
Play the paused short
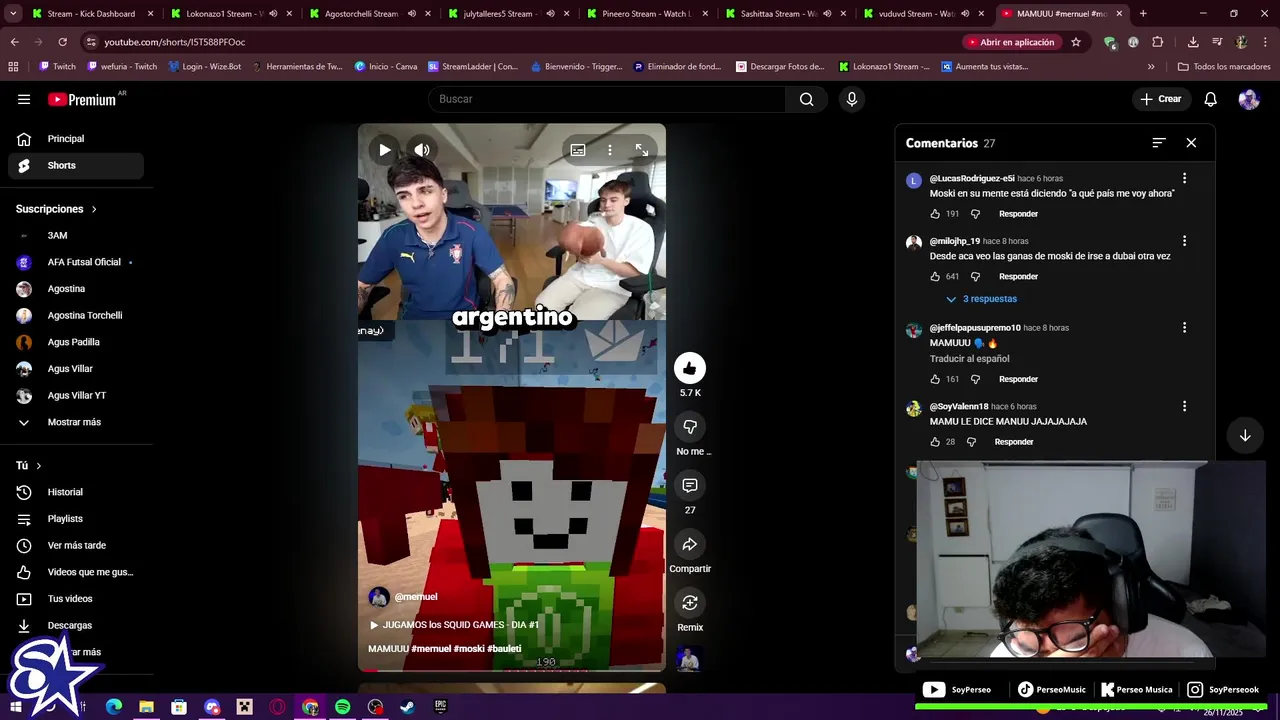pos(385,150)
